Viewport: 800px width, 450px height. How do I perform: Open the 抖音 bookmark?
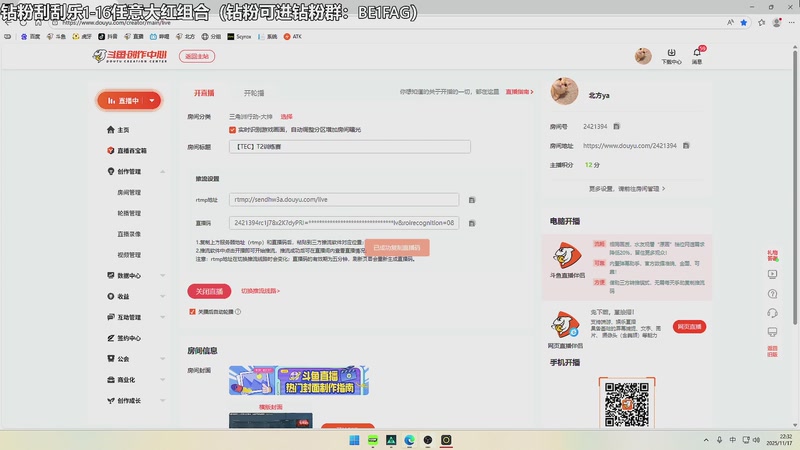(x=108, y=37)
